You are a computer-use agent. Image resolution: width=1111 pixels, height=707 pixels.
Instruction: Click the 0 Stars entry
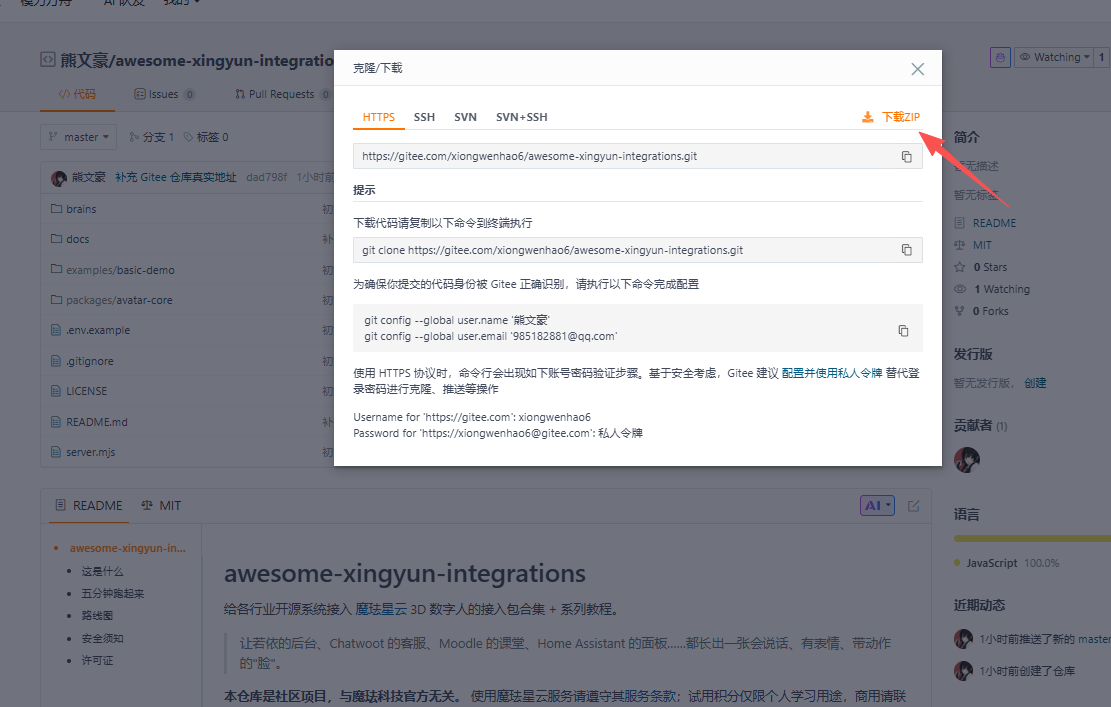pos(990,267)
